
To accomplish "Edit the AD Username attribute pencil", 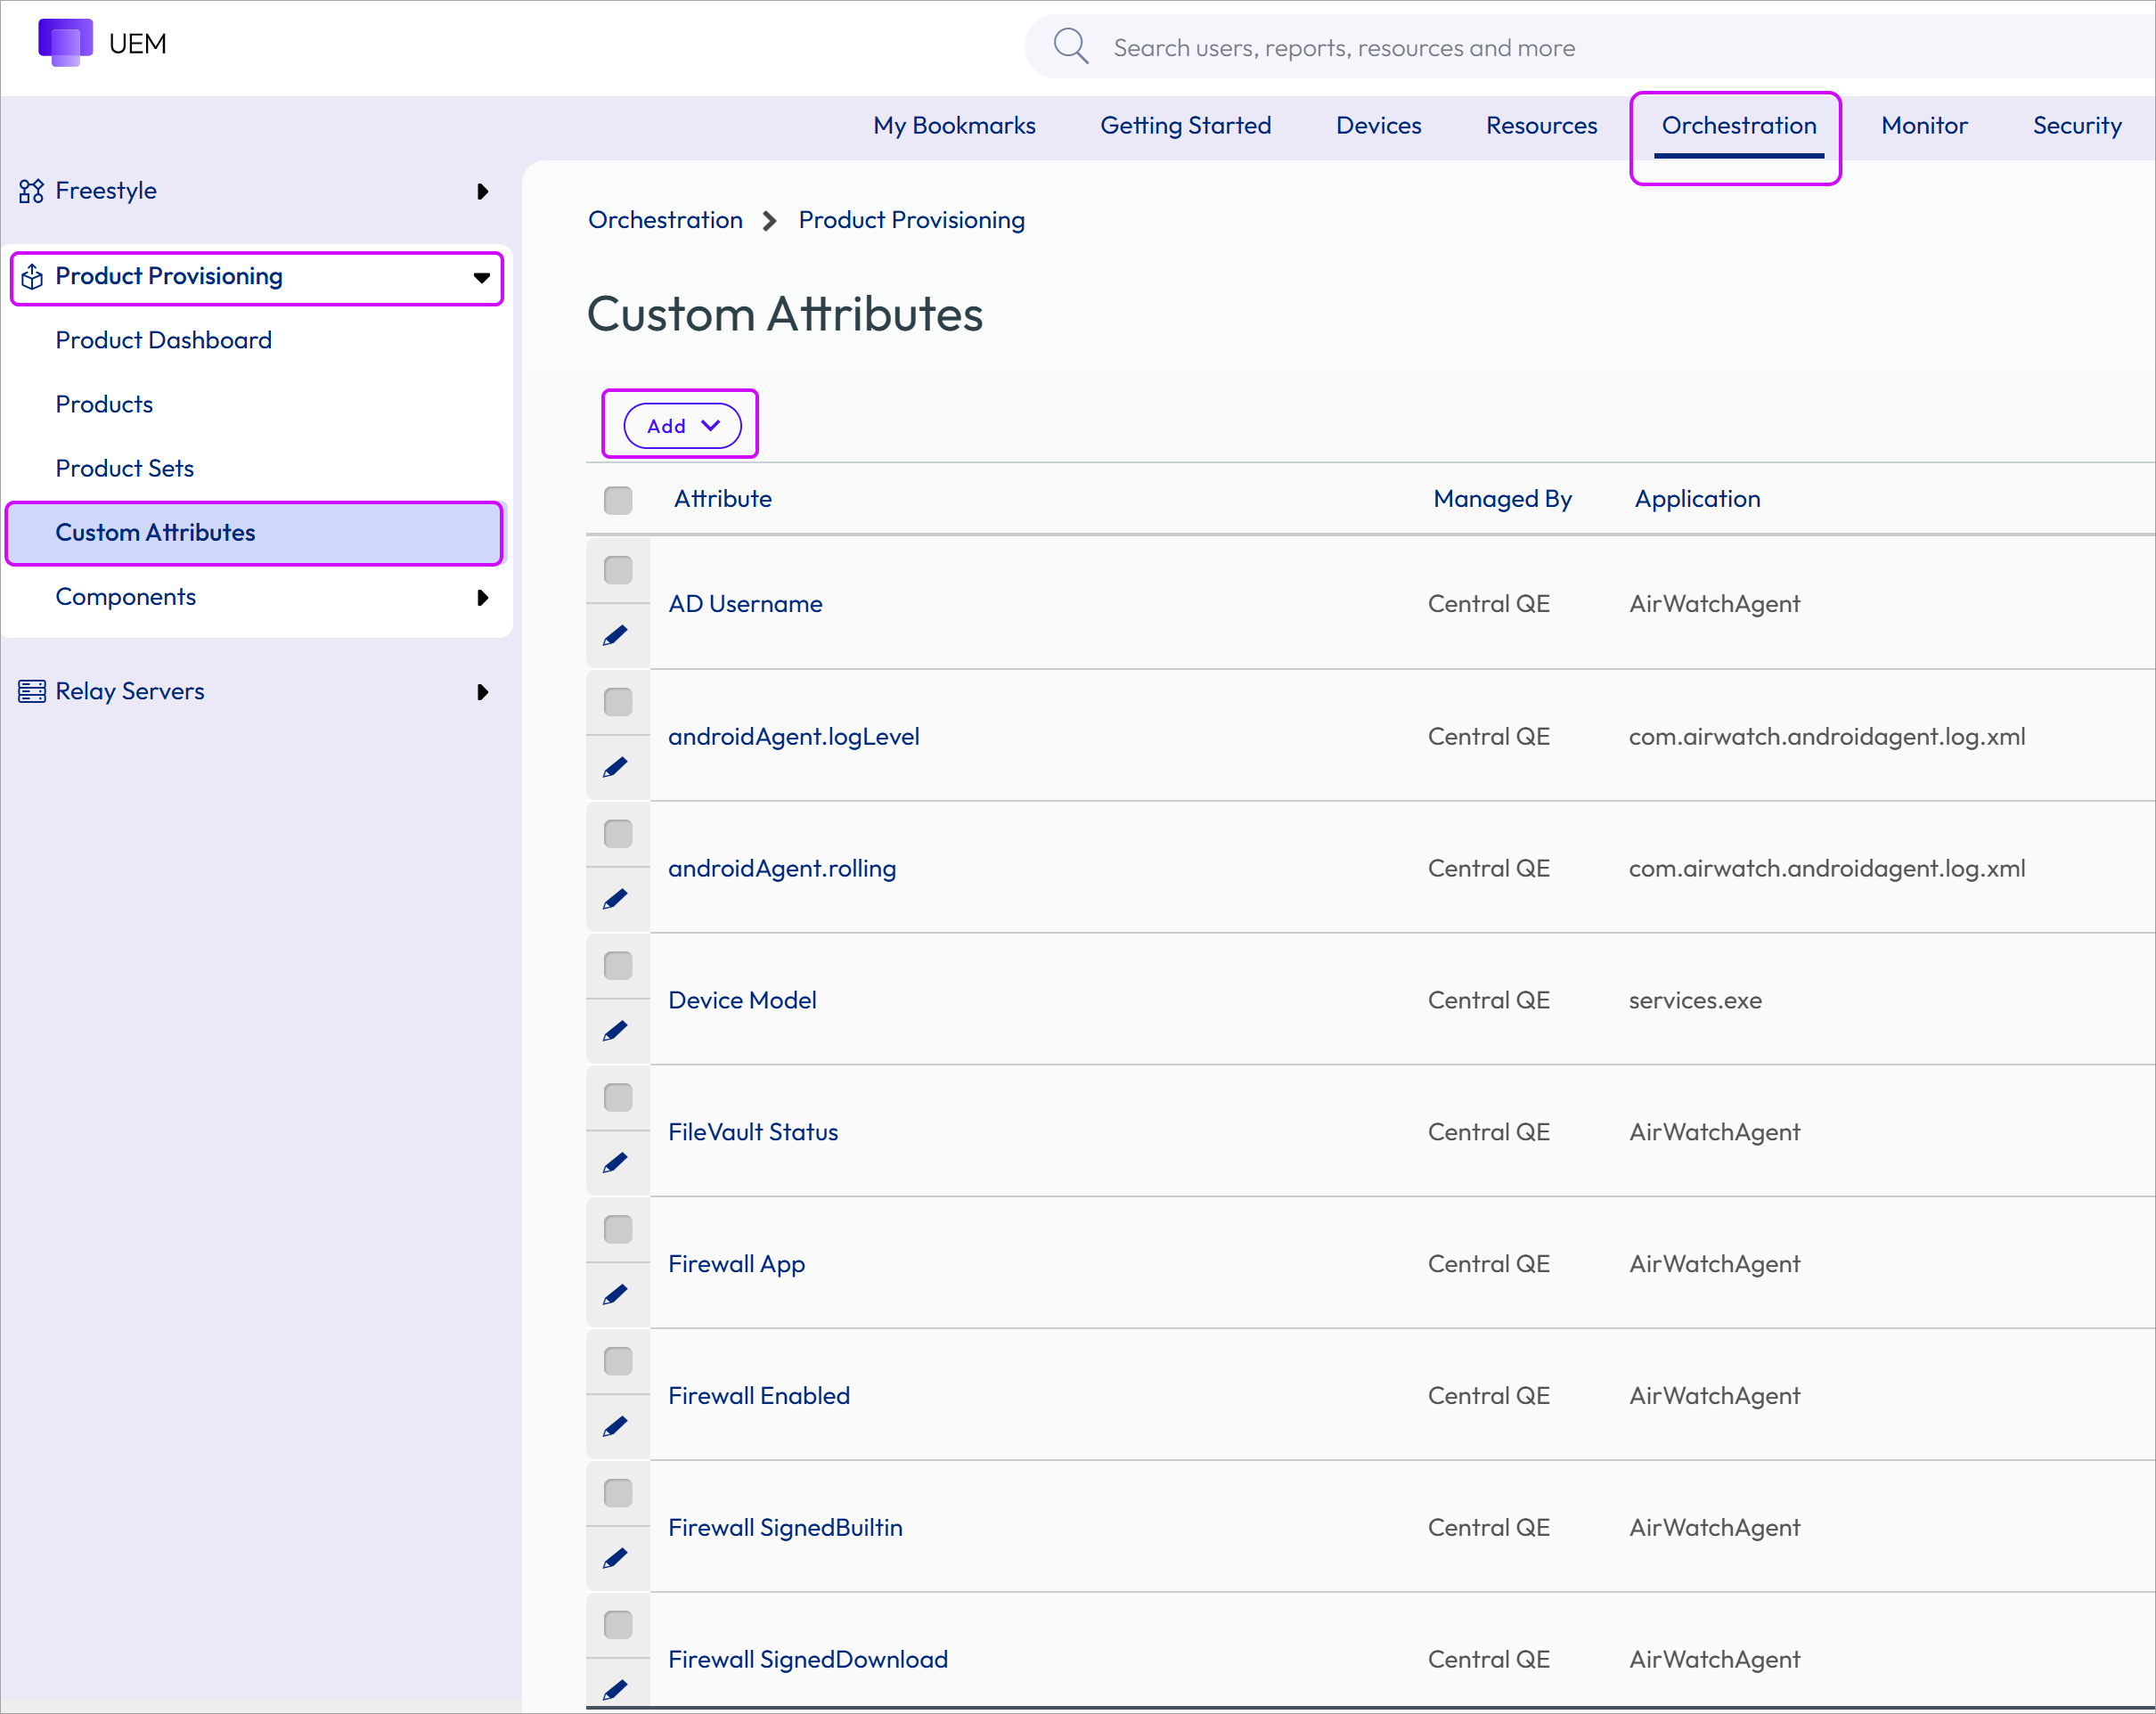I will point(616,635).
